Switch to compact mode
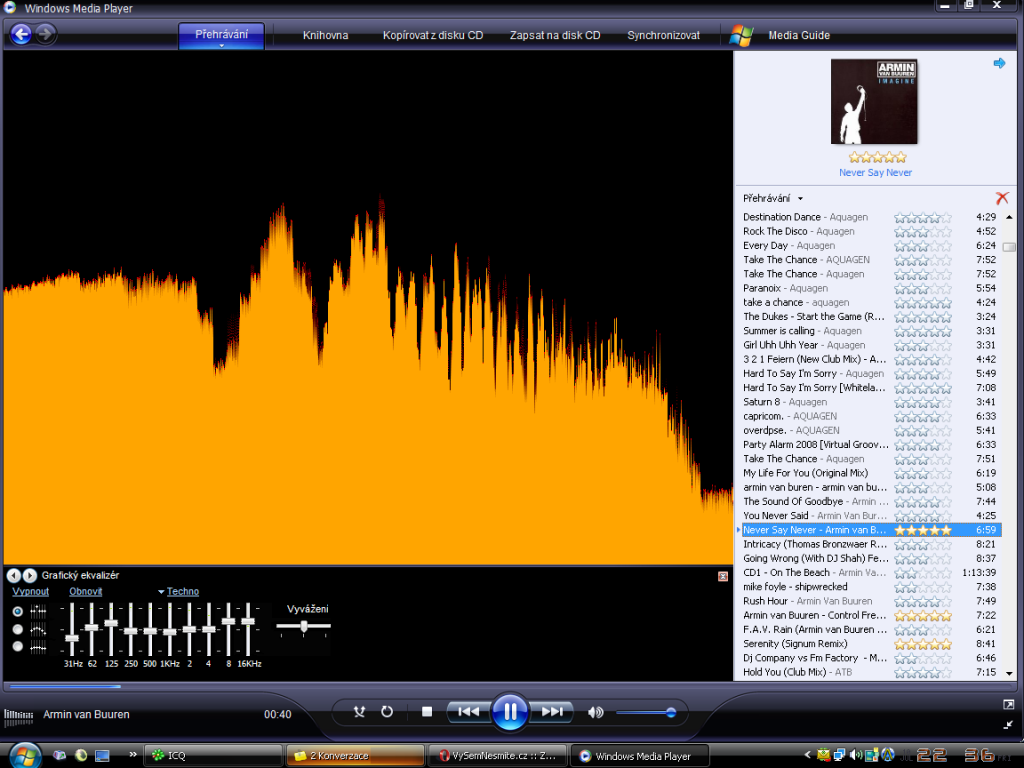Viewport: 1024px width, 768px height. click(1008, 725)
